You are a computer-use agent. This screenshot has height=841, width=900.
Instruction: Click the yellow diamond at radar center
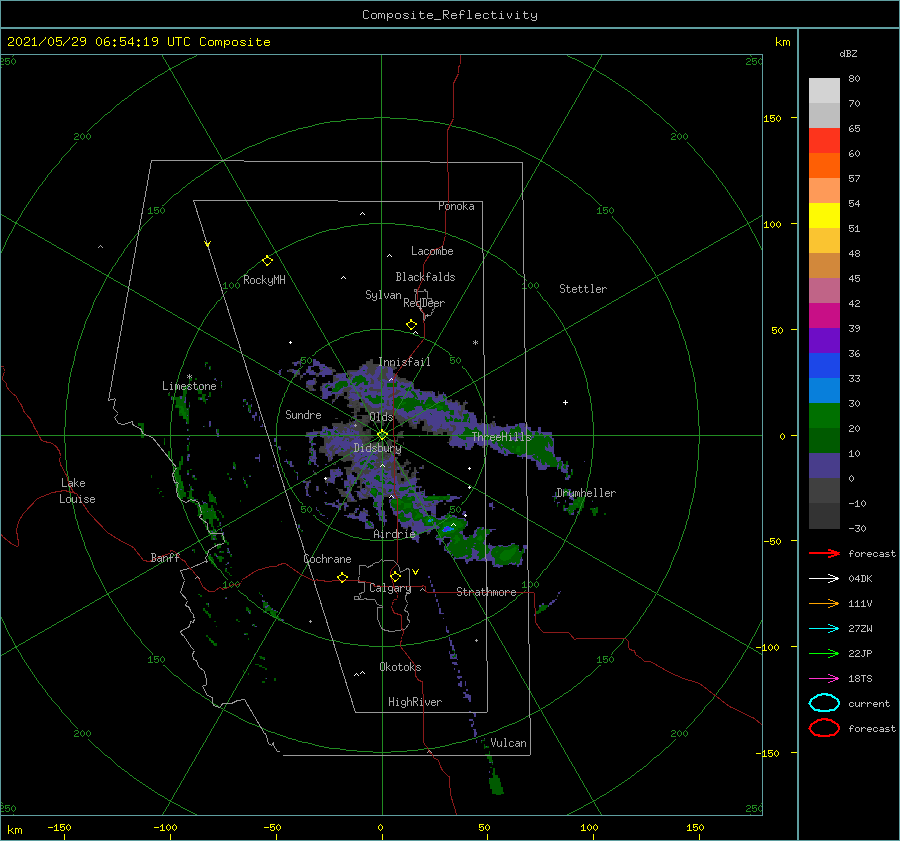382,435
